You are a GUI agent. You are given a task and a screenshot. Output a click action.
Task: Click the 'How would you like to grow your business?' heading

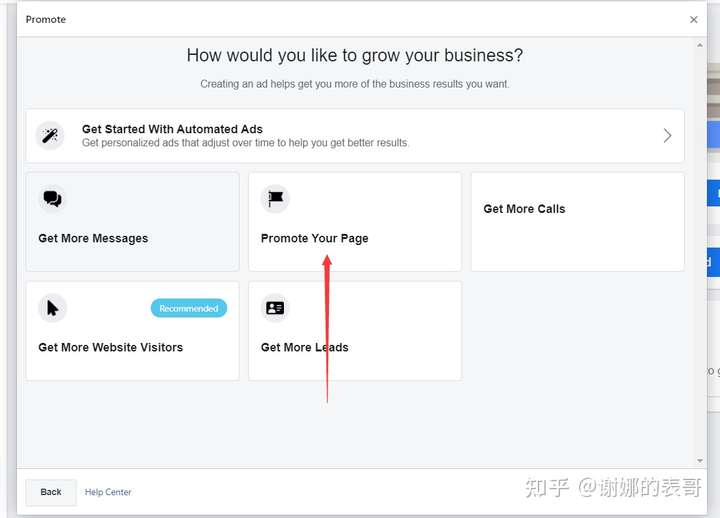354,56
